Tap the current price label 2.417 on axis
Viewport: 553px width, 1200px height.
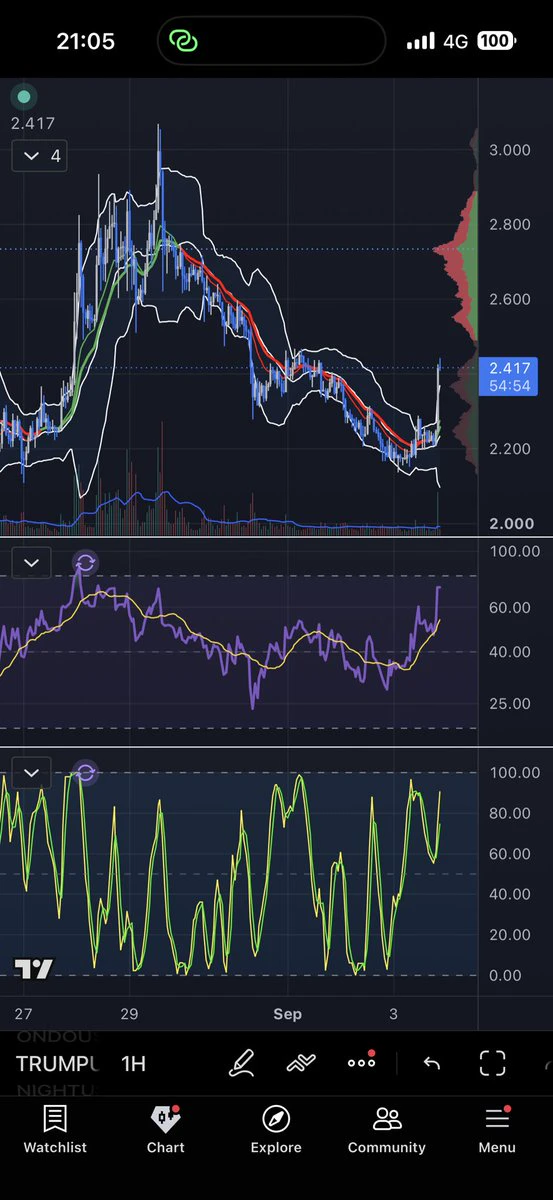click(x=510, y=377)
